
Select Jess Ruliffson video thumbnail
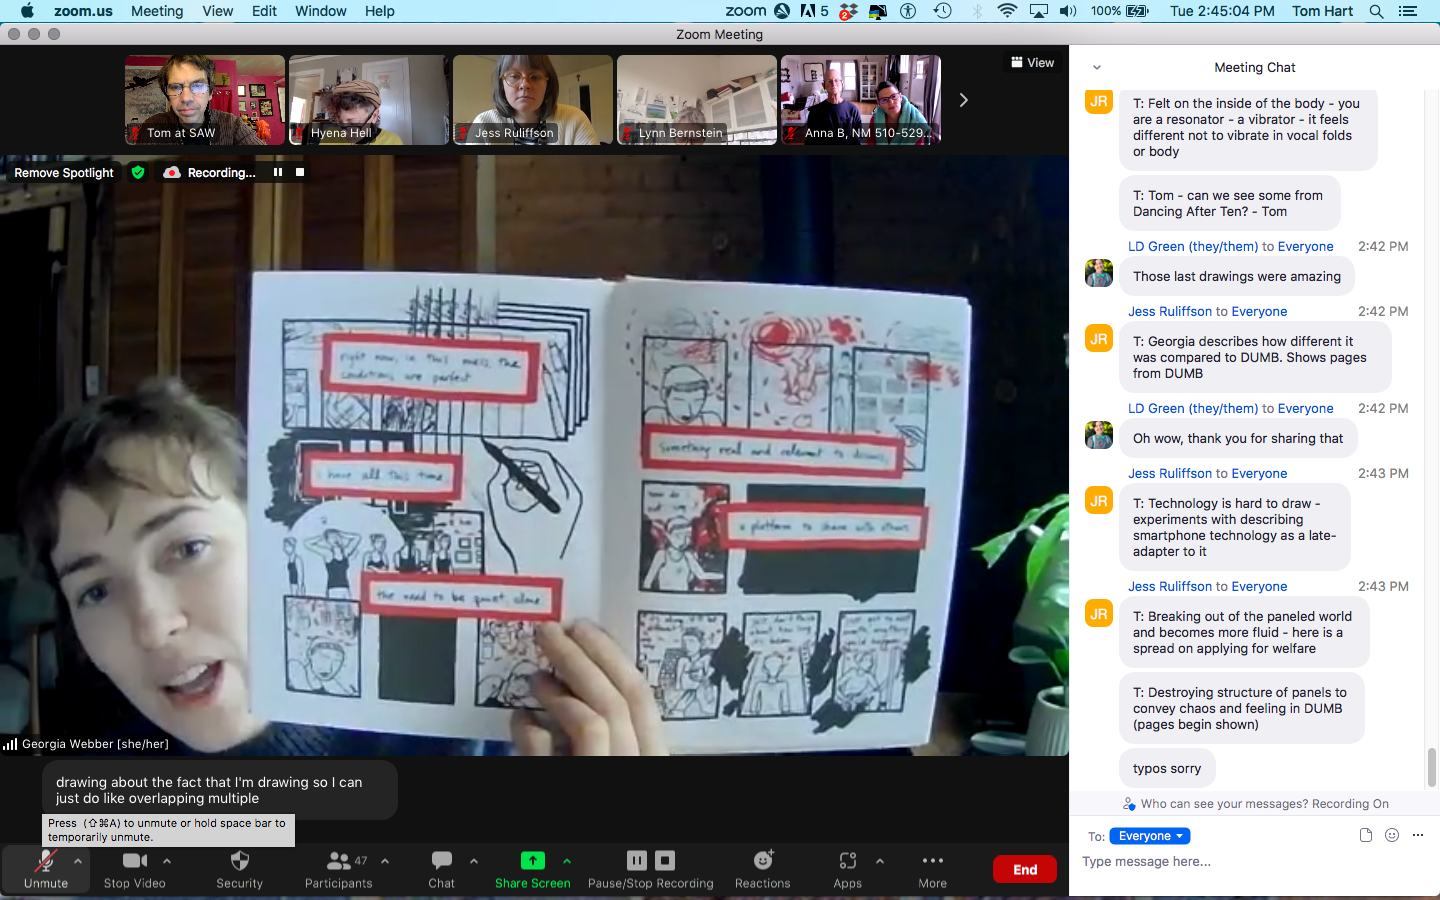pyautogui.click(x=533, y=100)
